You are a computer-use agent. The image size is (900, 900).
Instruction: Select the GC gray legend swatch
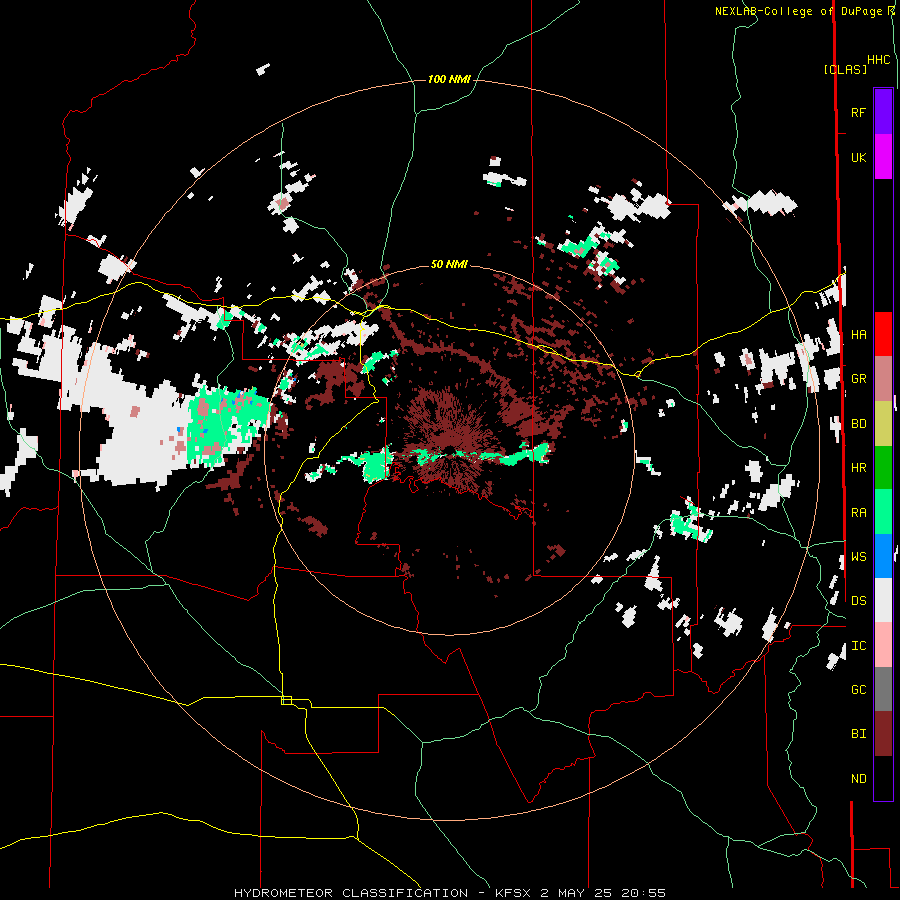tap(883, 689)
